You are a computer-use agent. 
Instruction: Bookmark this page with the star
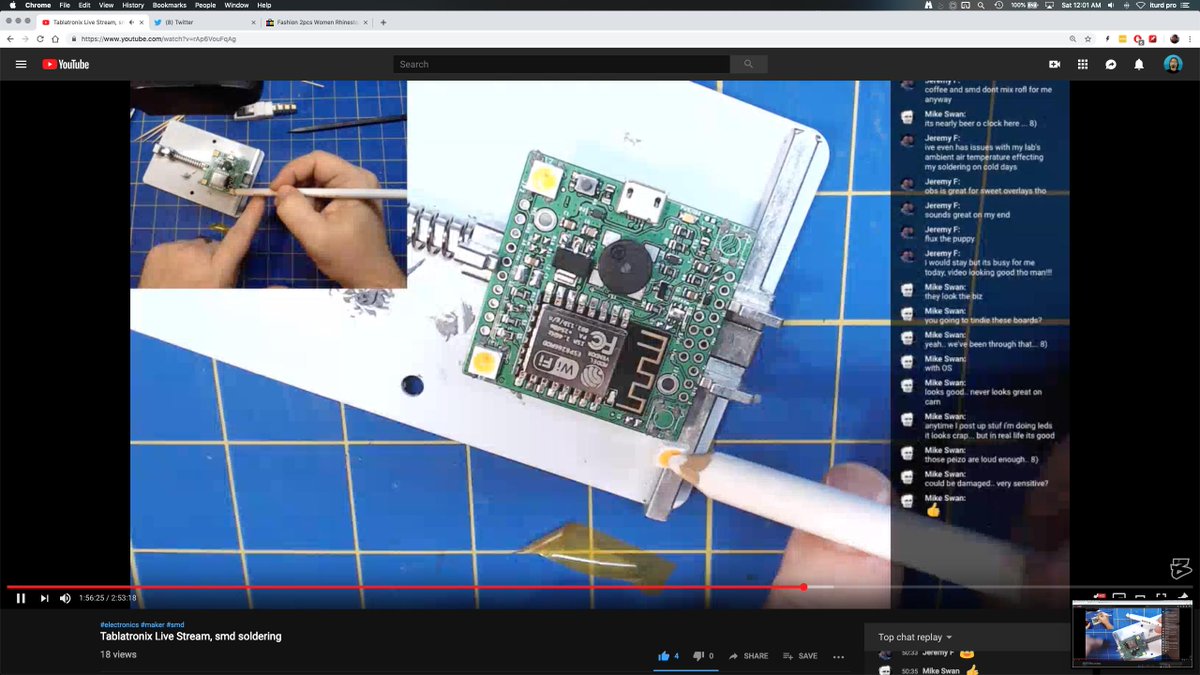tap(1088, 39)
